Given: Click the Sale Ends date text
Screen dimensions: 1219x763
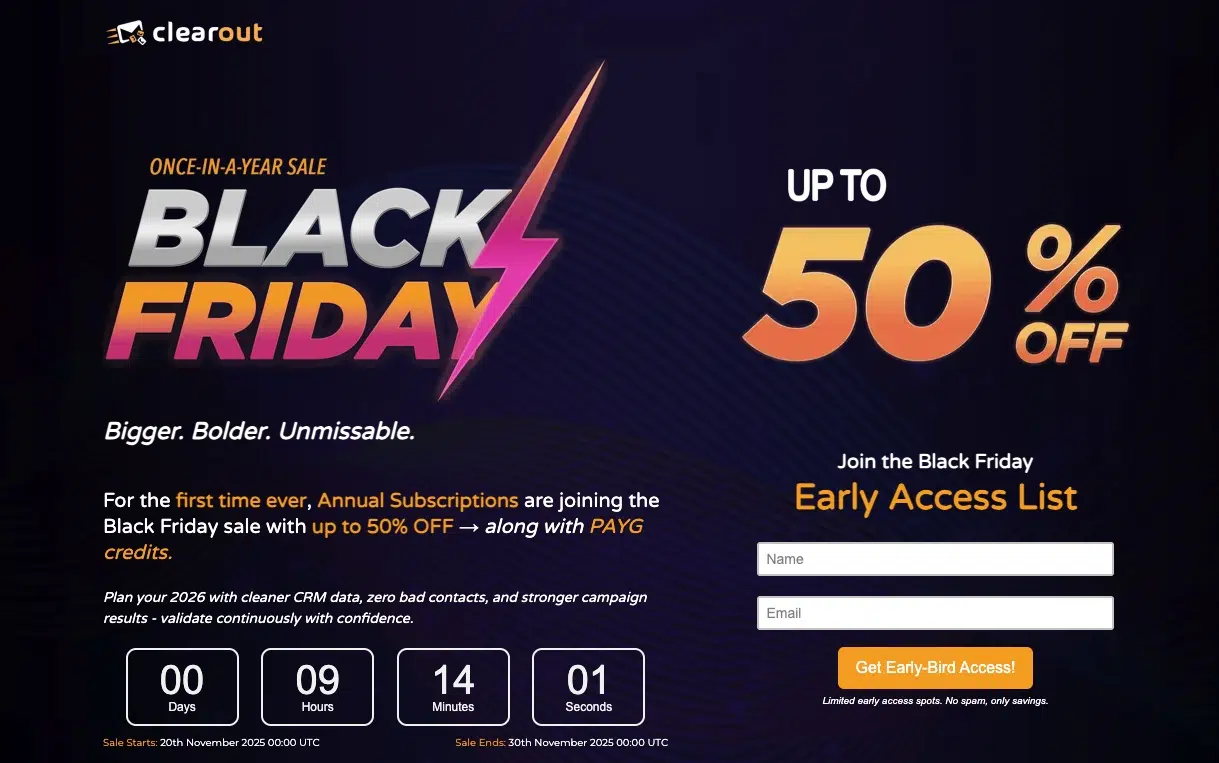Looking at the screenshot, I should coord(561,743).
